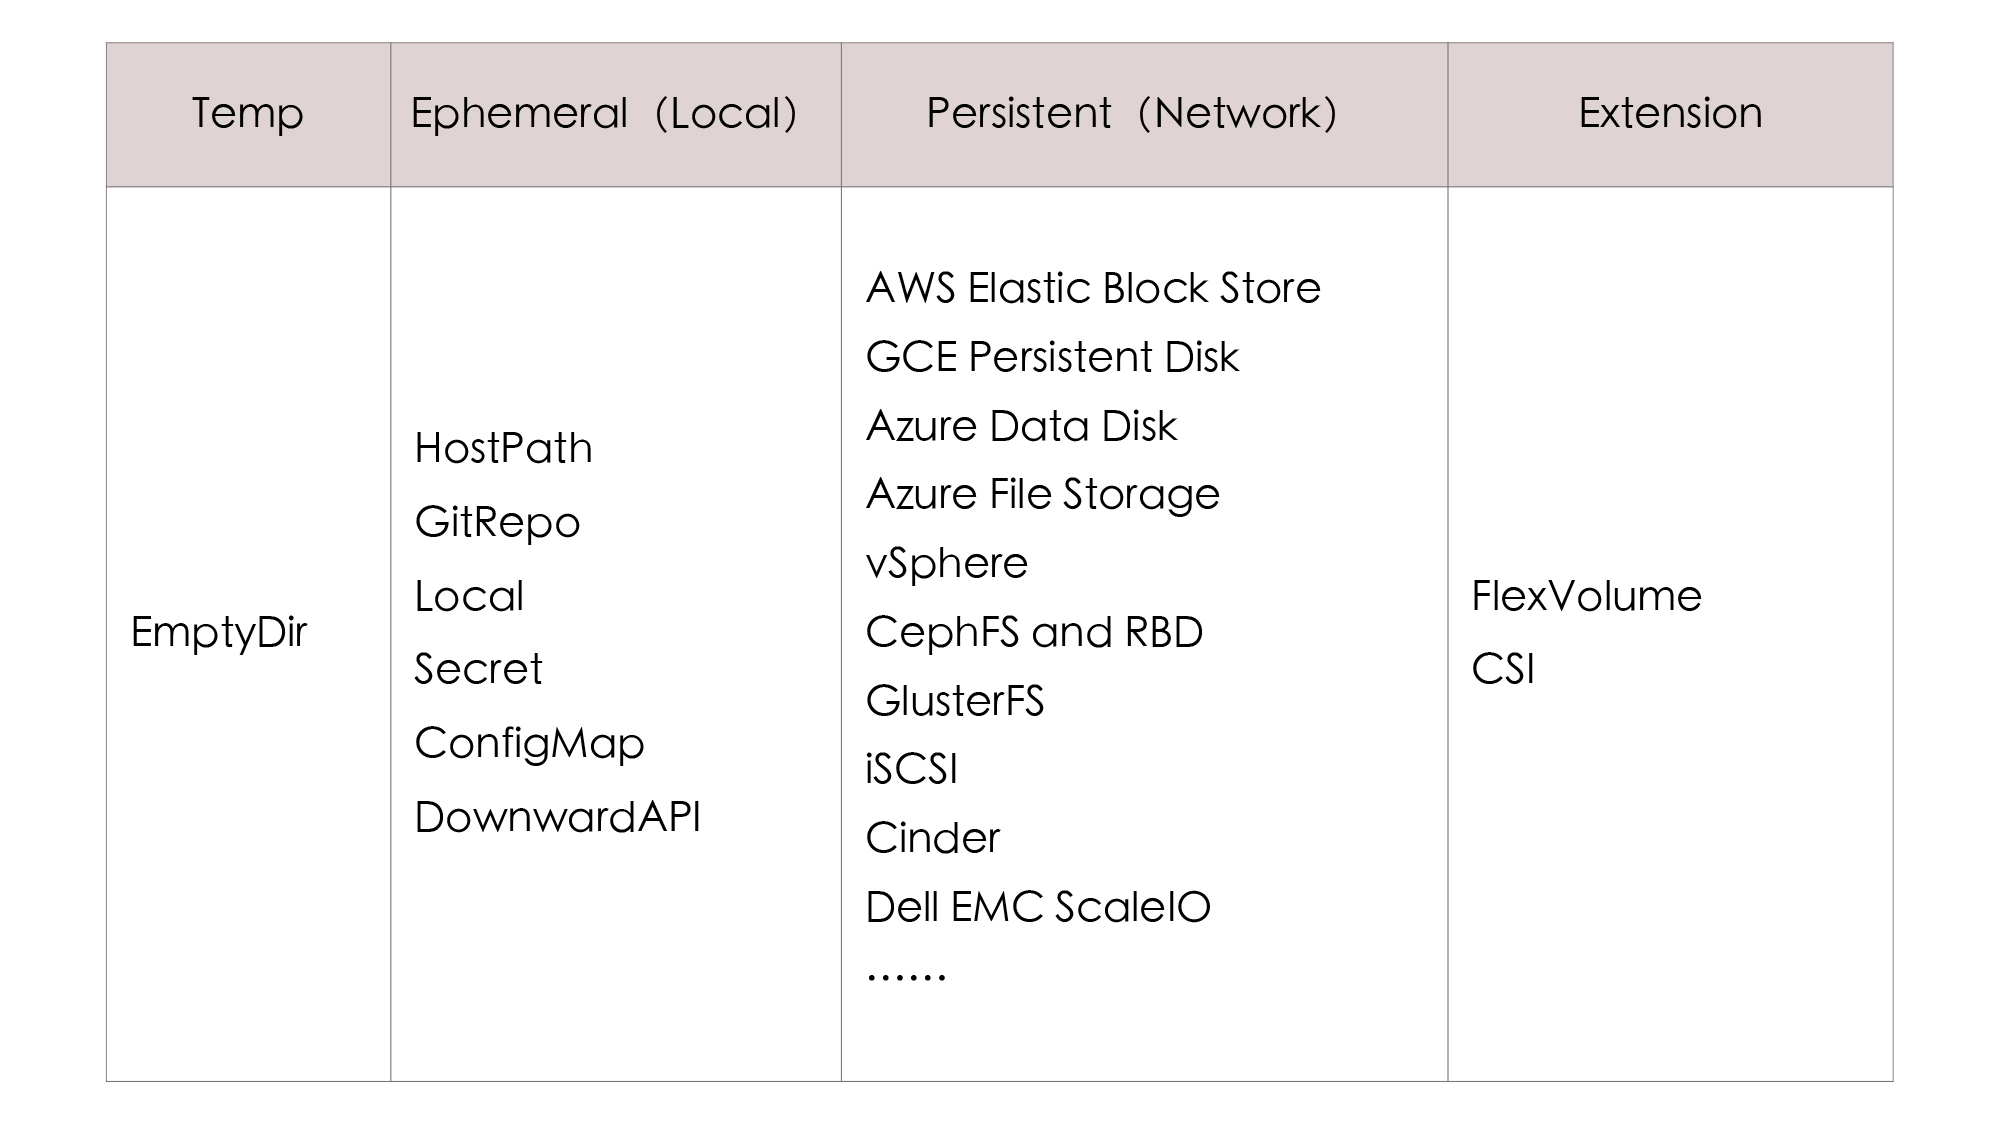Click the vSphere entry
This screenshot has height=1125, width=2000.
pos(946,563)
